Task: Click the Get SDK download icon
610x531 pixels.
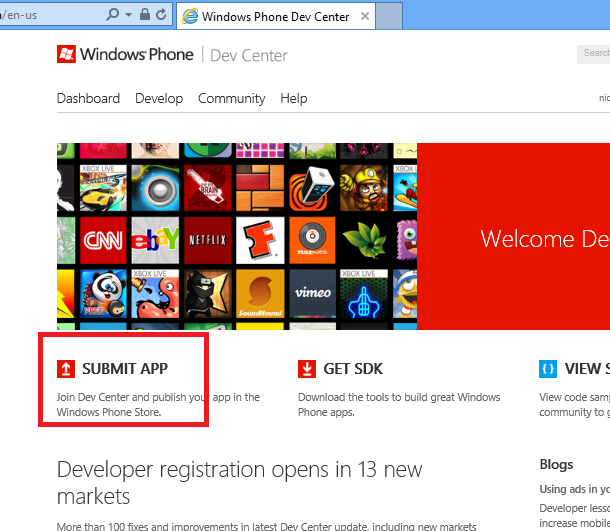Action: pos(307,369)
